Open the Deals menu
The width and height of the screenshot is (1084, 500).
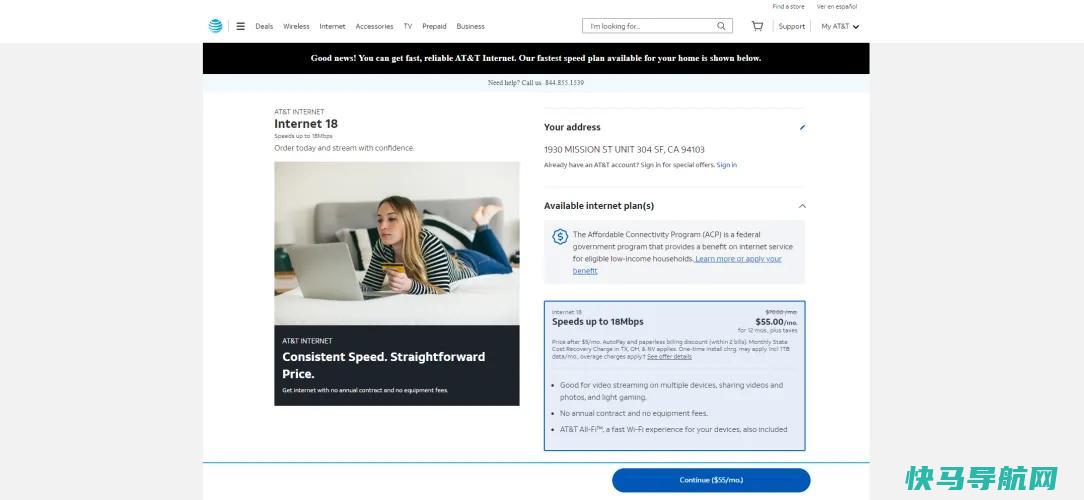(264, 26)
